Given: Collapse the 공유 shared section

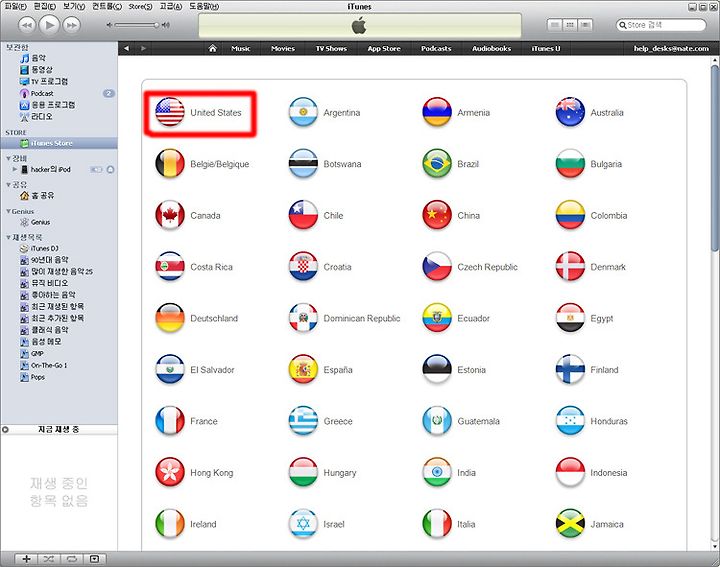Looking at the screenshot, I should pos(8,185).
